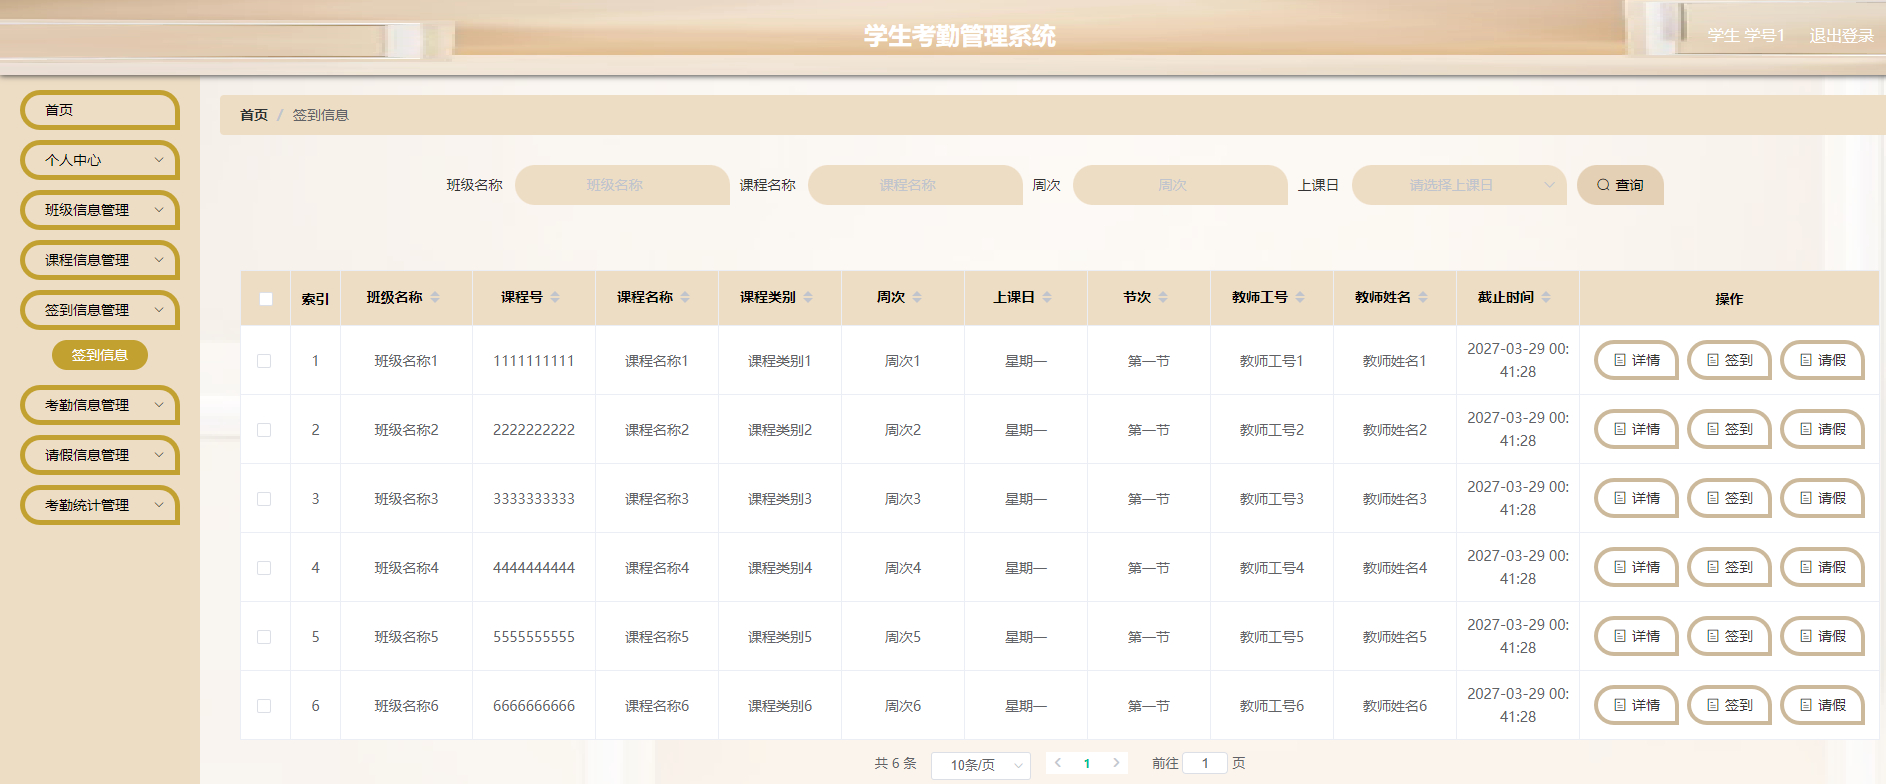The image size is (1886, 784).
Task: Check the row for 班级名称5
Action: pyautogui.click(x=264, y=637)
